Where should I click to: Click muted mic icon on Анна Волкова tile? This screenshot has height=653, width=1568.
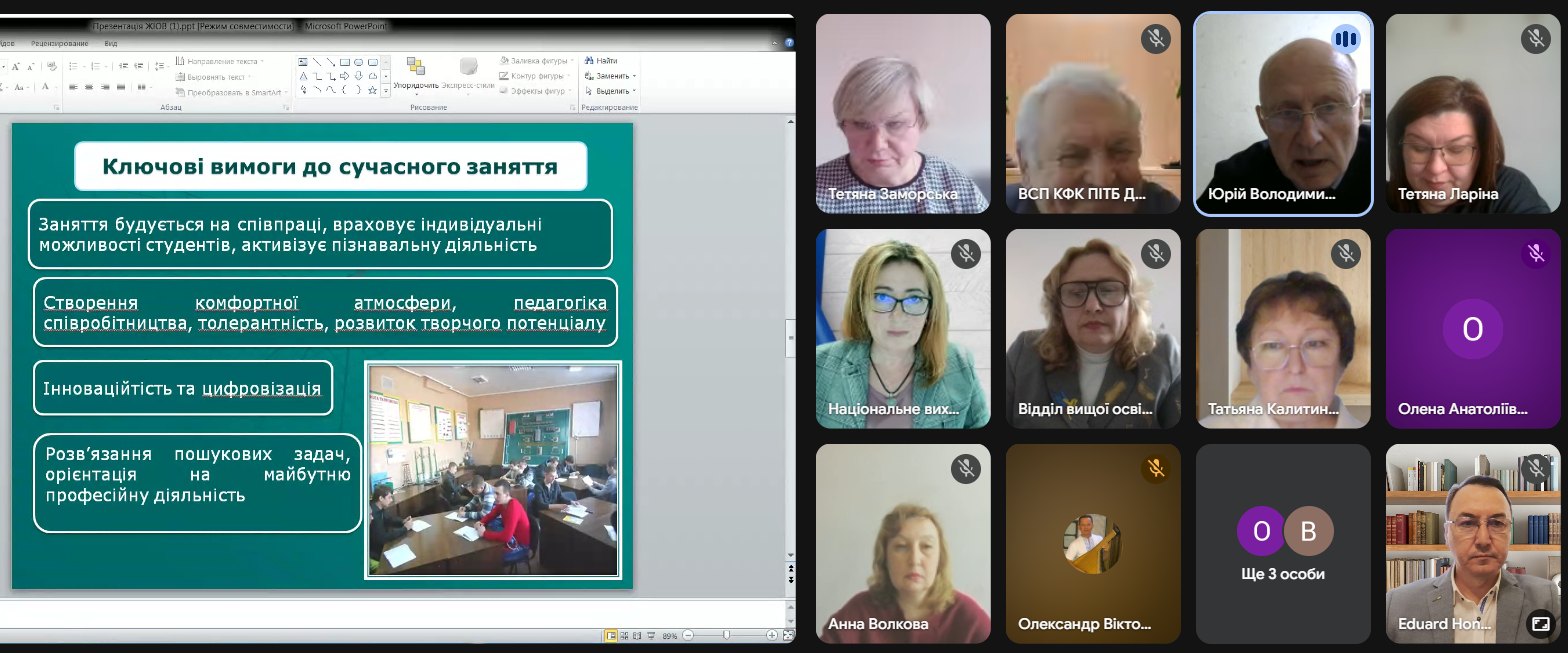[965, 468]
